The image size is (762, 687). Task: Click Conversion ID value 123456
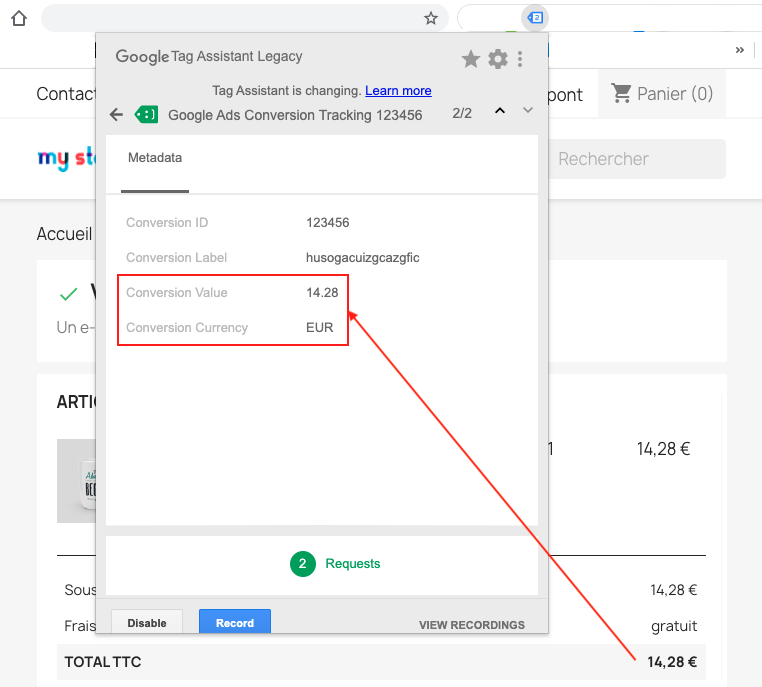pyautogui.click(x=328, y=223)
